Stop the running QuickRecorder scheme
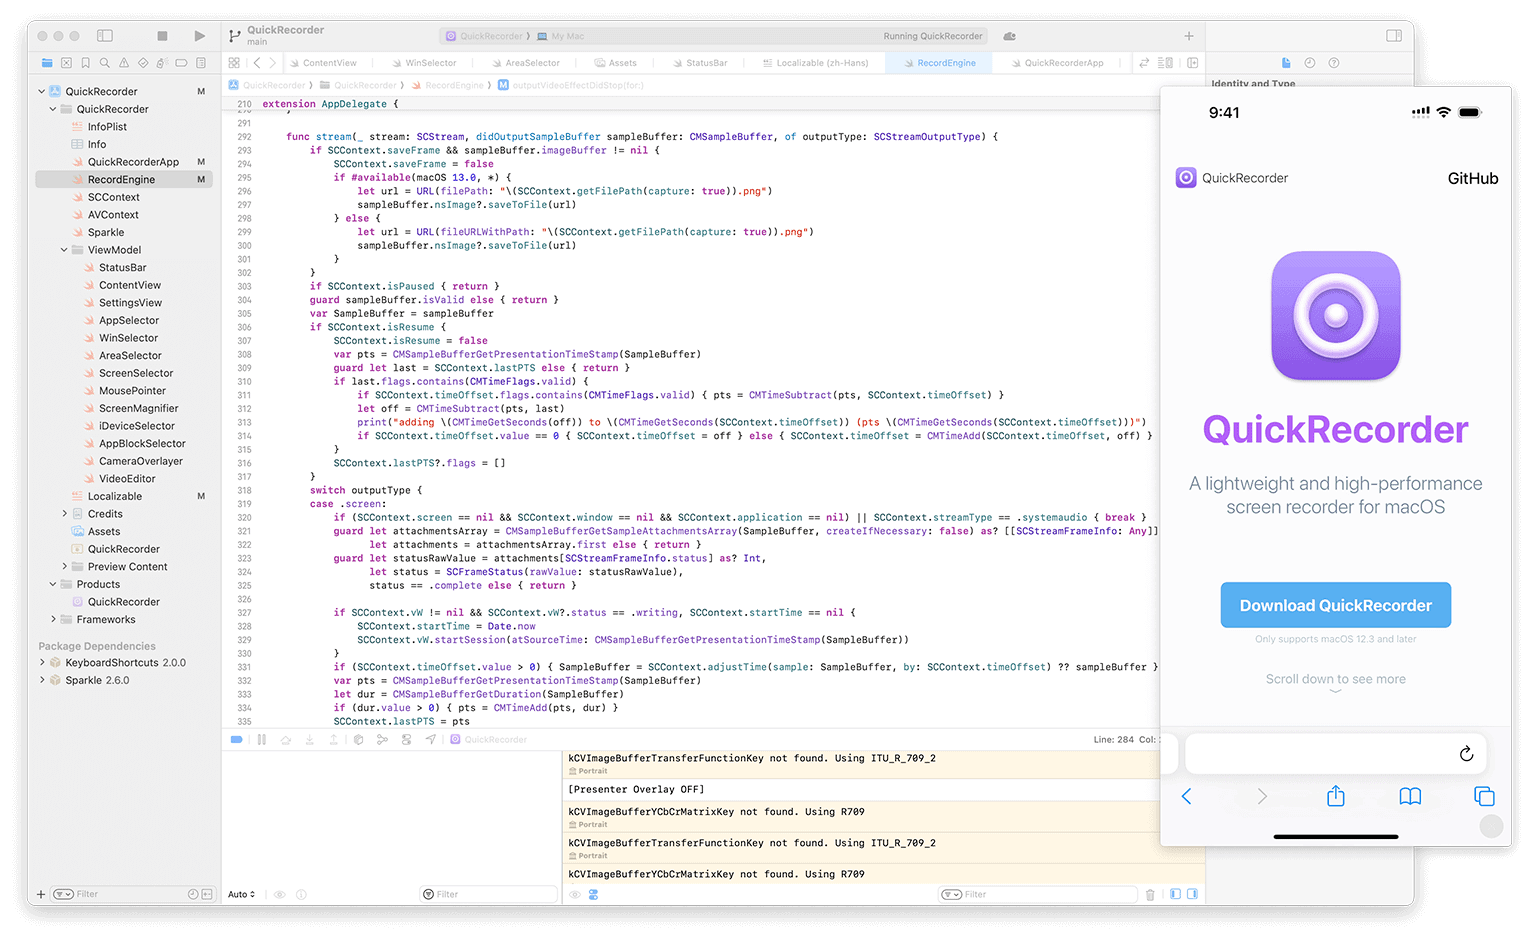This screenshot has height=939, width=1530. click(162, 36)
